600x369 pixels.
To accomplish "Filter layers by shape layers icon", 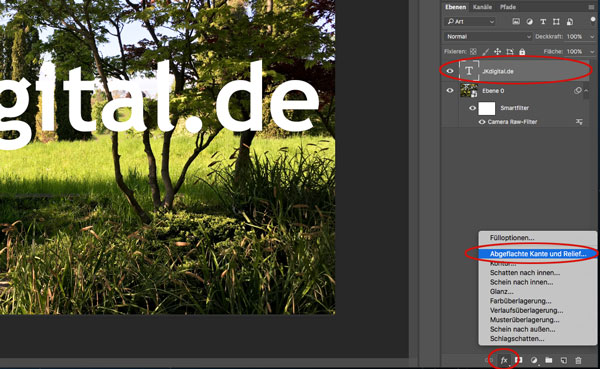I will click(556, 21).
